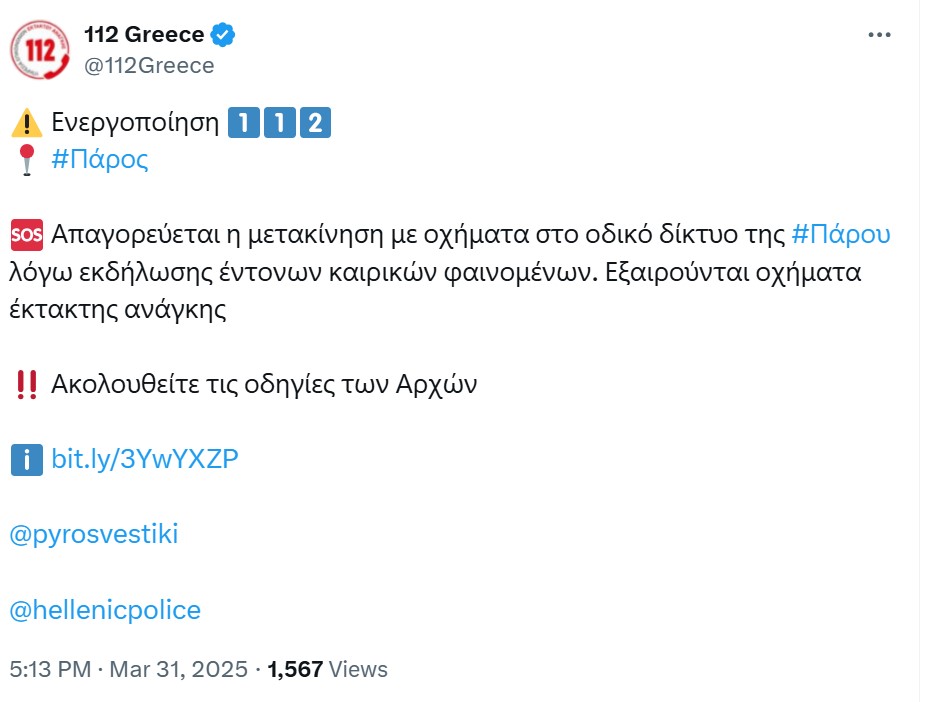Screen dimensions: 934x702
Task: Open the #Πάρος hashtag link
Action: coord(99,159)
